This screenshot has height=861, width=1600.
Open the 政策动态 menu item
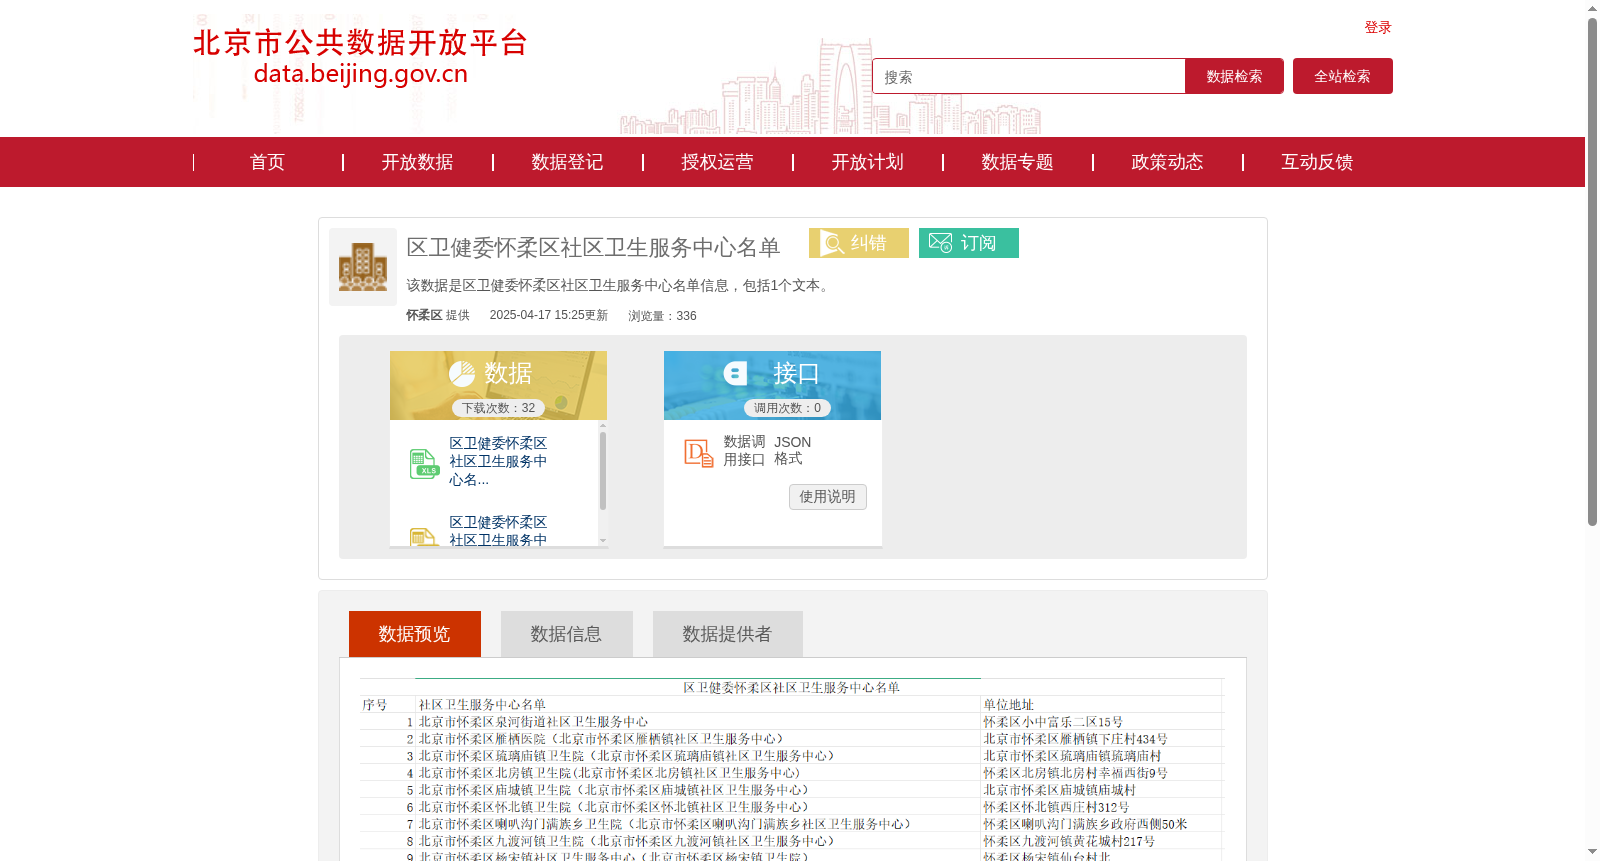1167,162
